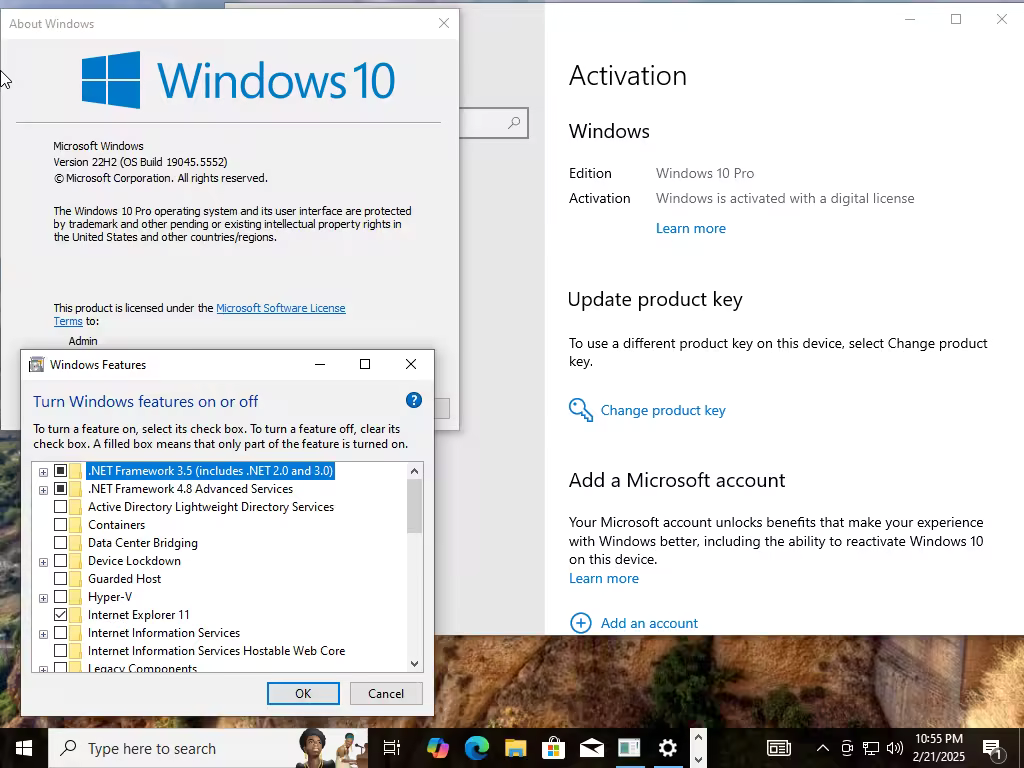Click the Meet Now tray icon

847,748
